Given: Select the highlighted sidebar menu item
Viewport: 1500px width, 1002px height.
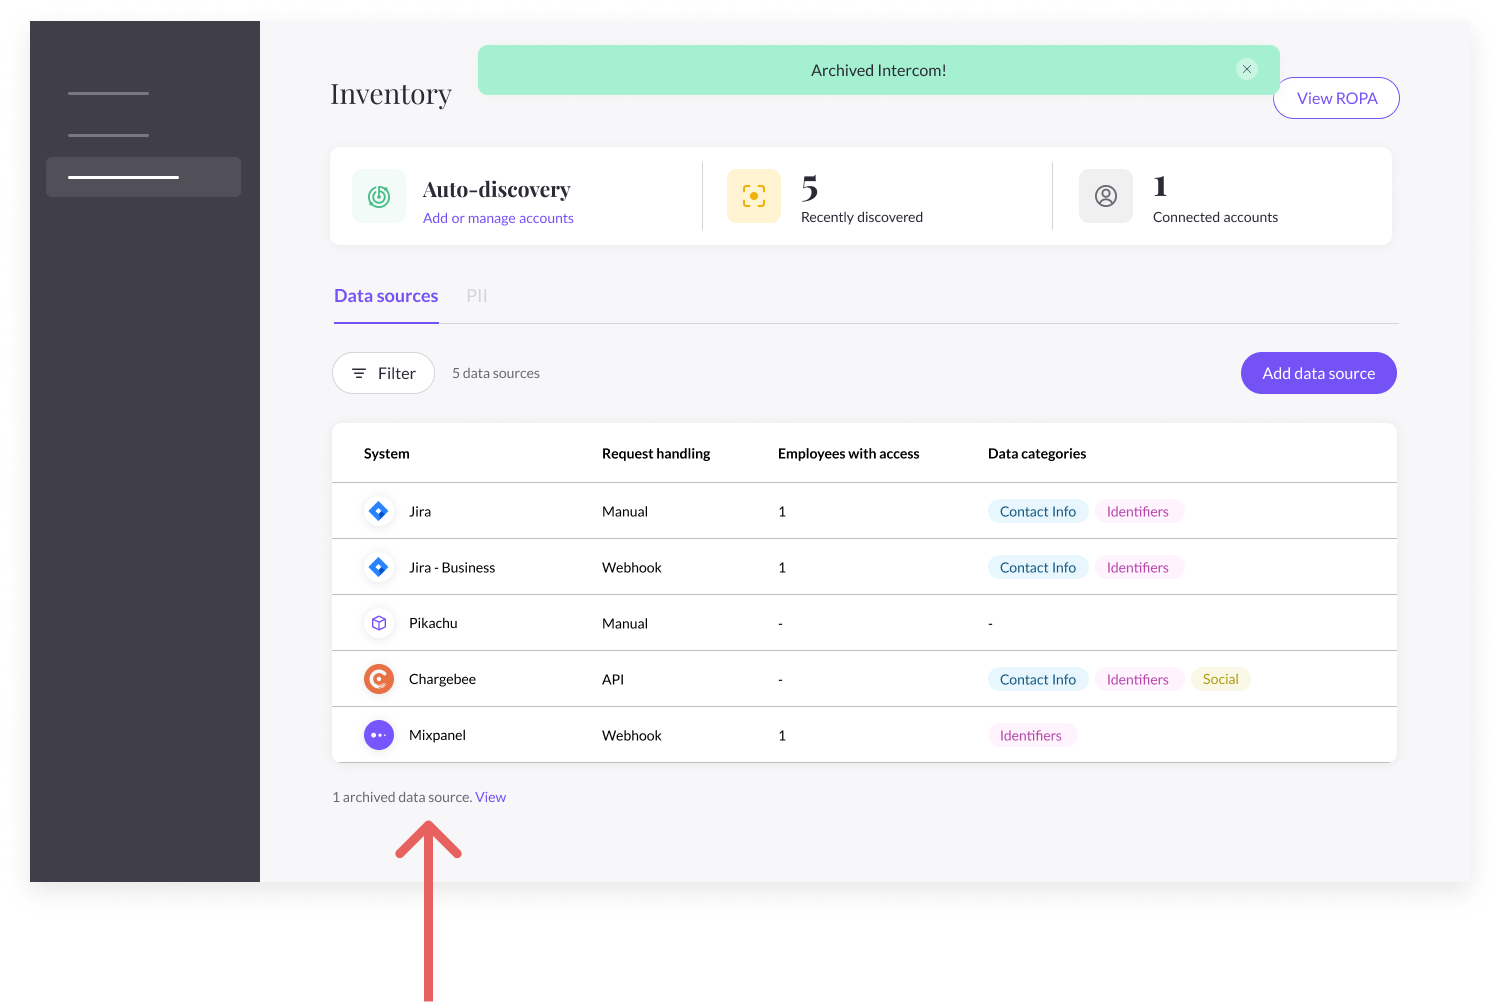Looking at the screenshot, I should coord(143,177).
